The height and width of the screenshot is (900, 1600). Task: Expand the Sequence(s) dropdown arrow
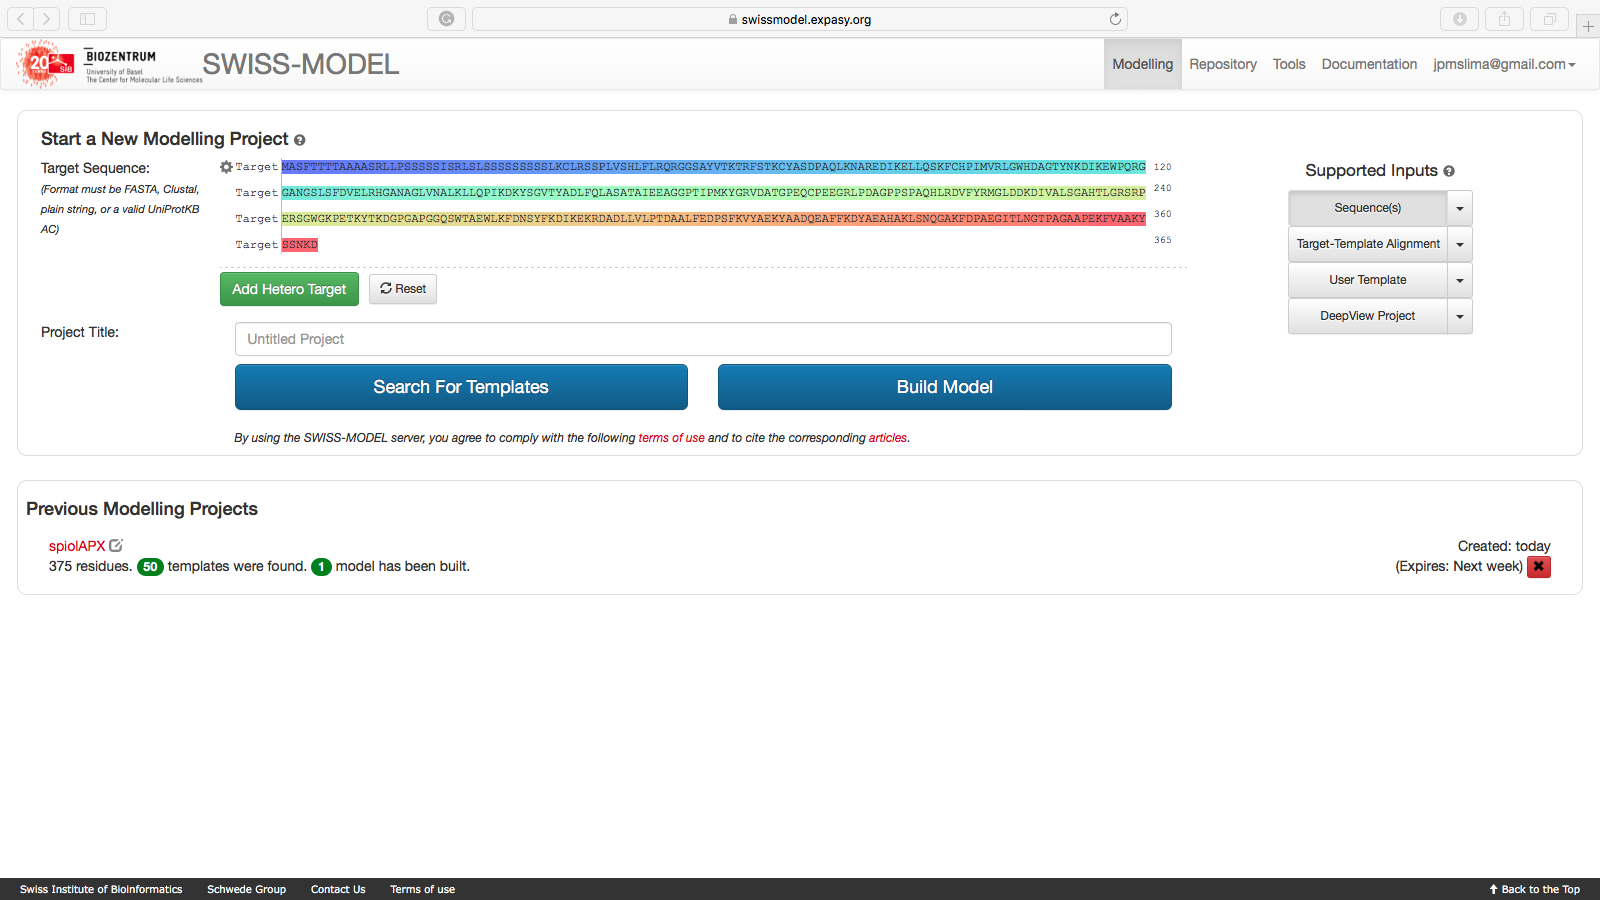click(x=1460, y=208)
